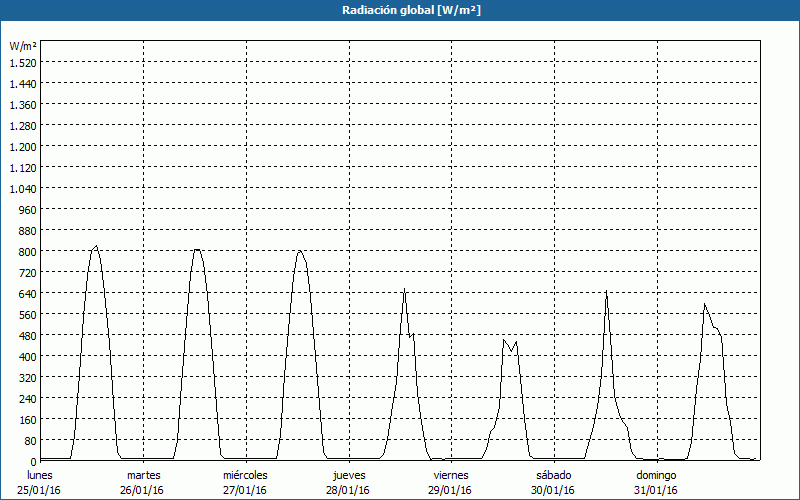Screen dimensions: 800x500
Task: Click the 25/01/16 date label
Action: 40,490
